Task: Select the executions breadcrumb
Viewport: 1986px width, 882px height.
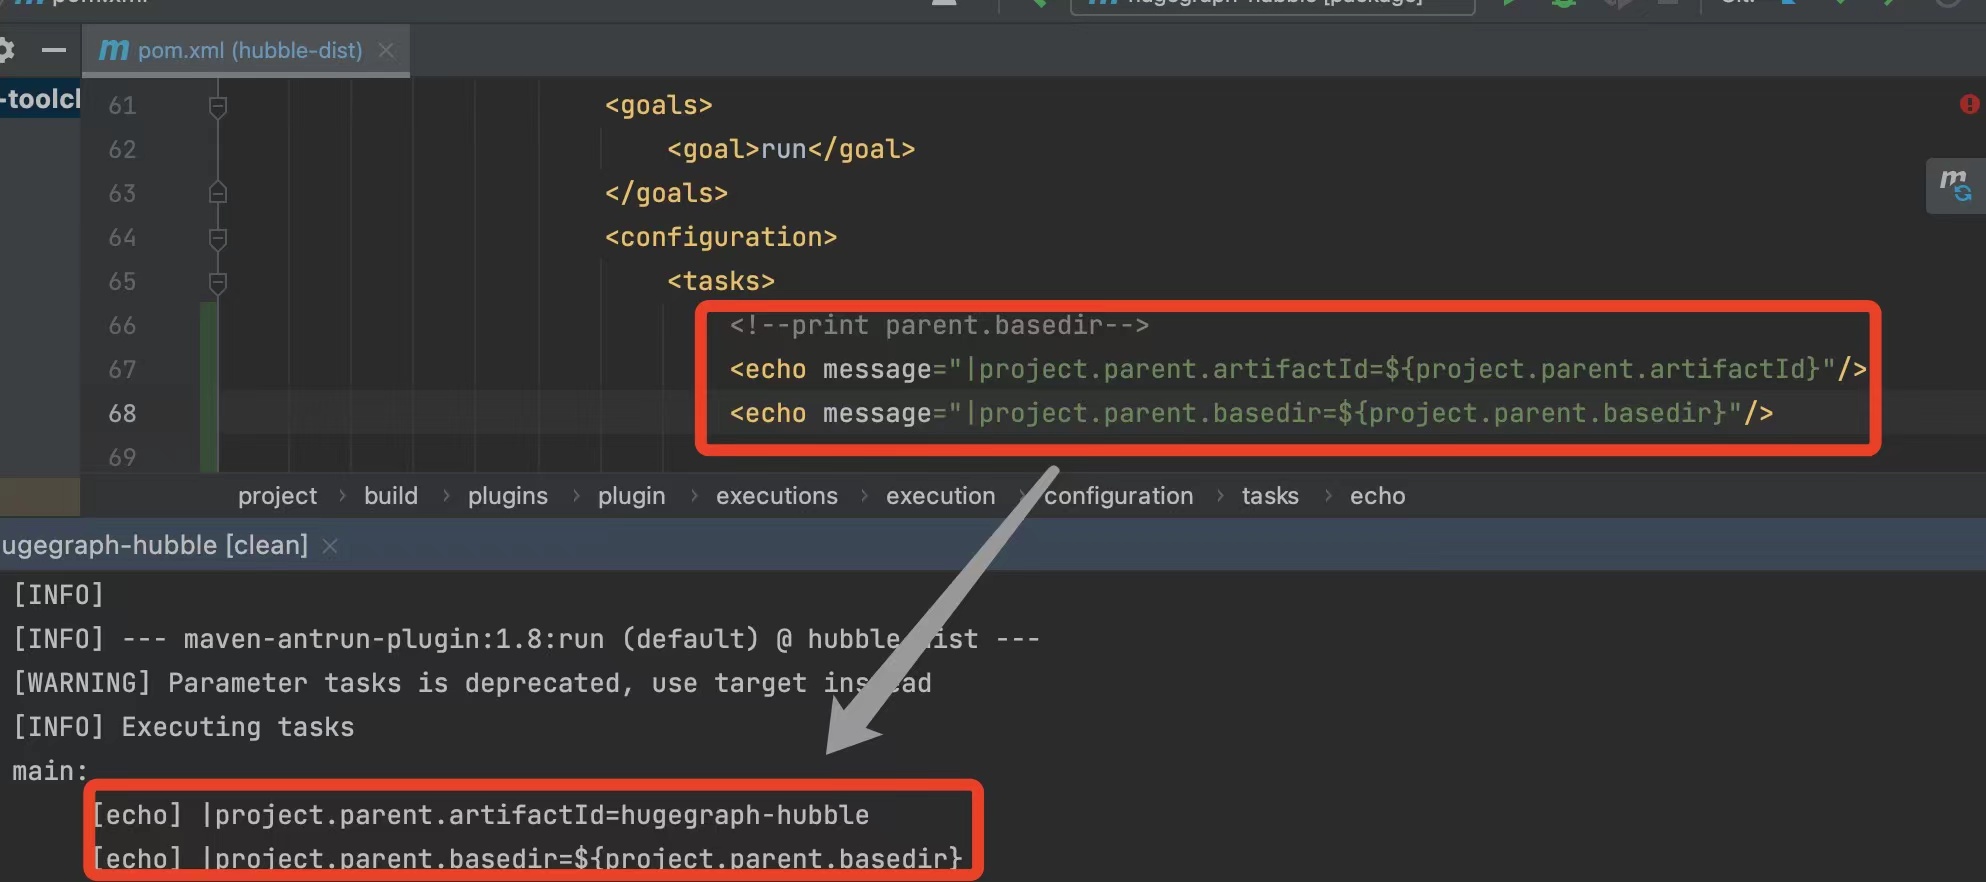Action: (x=777, y=496)
